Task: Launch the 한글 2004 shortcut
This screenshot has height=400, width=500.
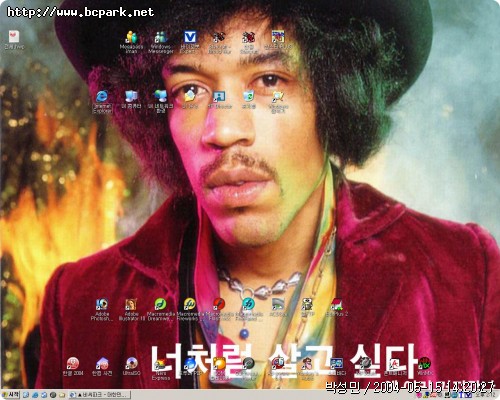Action: click(73, 366)
